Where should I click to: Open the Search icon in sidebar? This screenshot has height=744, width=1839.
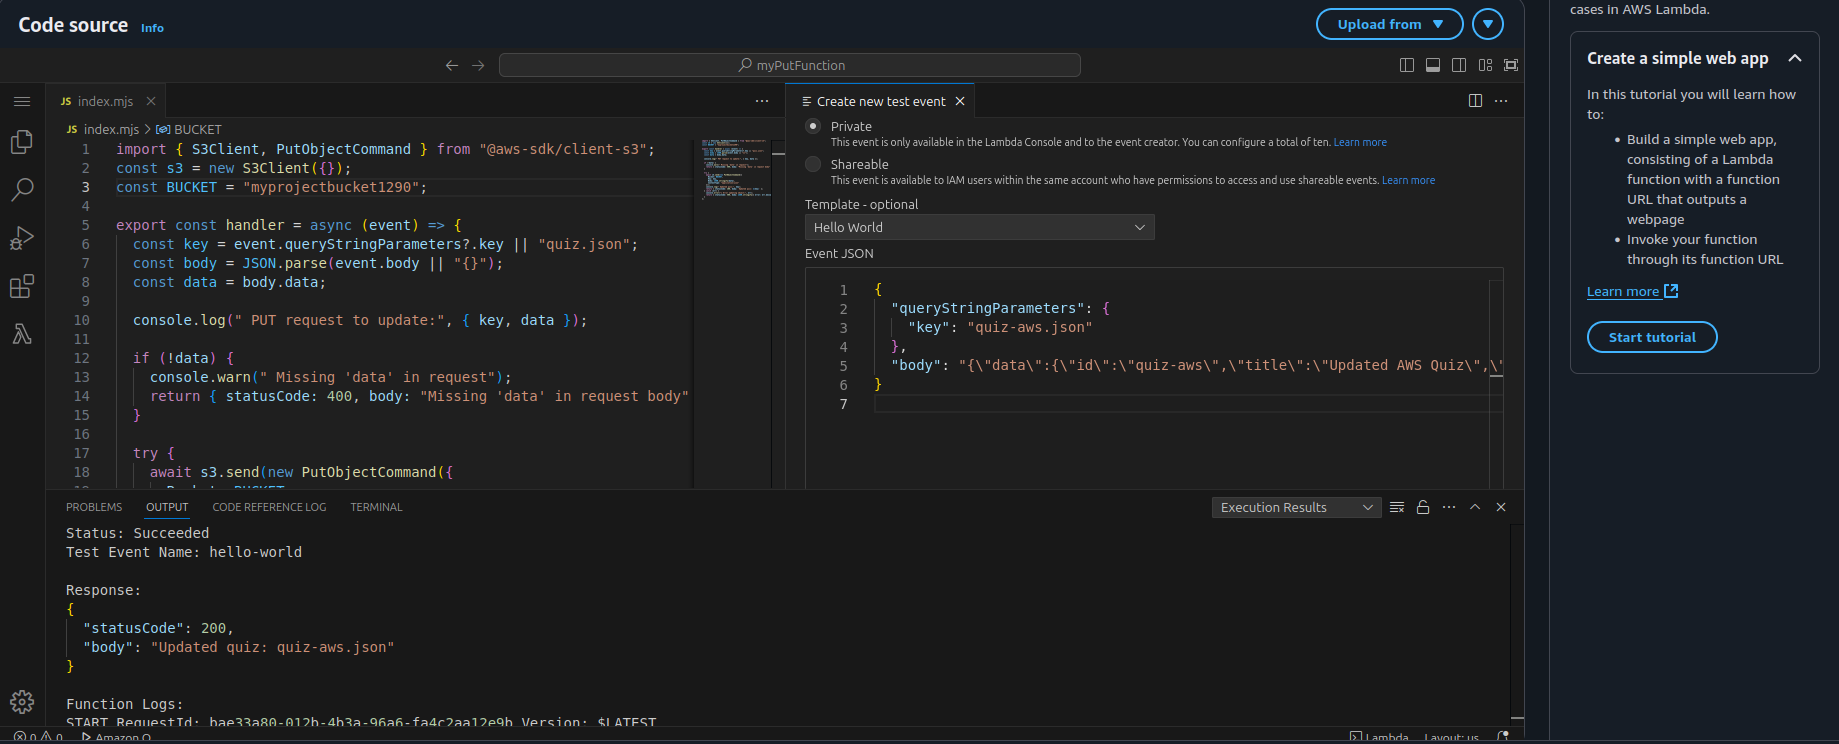point(22,190)
